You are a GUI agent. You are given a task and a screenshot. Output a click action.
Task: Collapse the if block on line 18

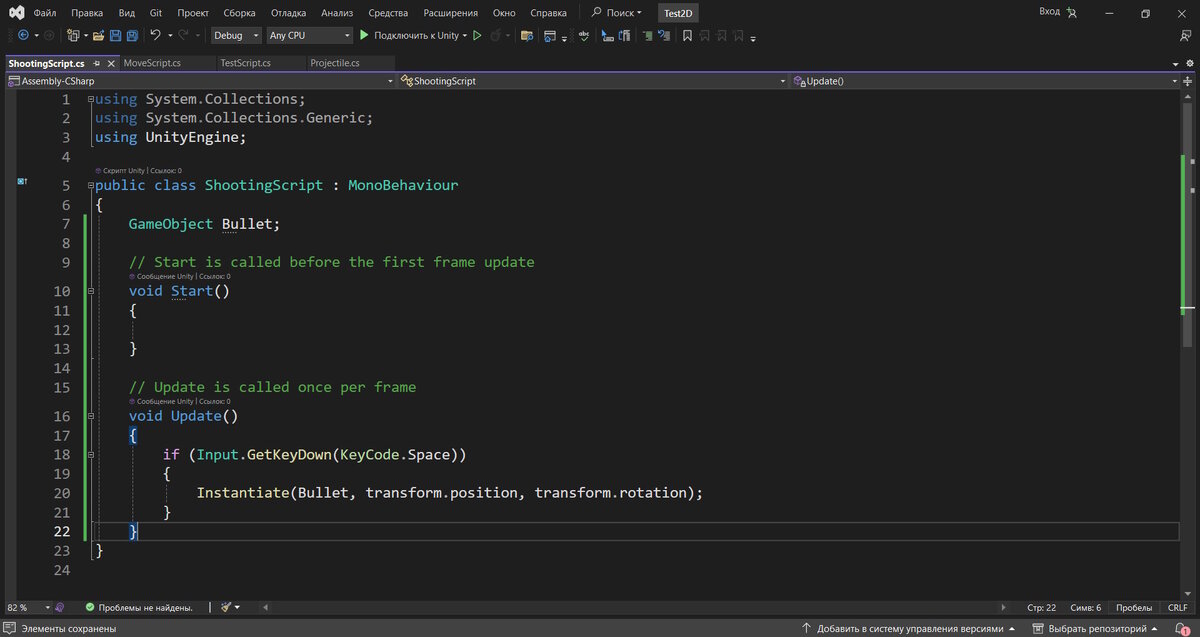pyautogui.click(x=92, y=454)
